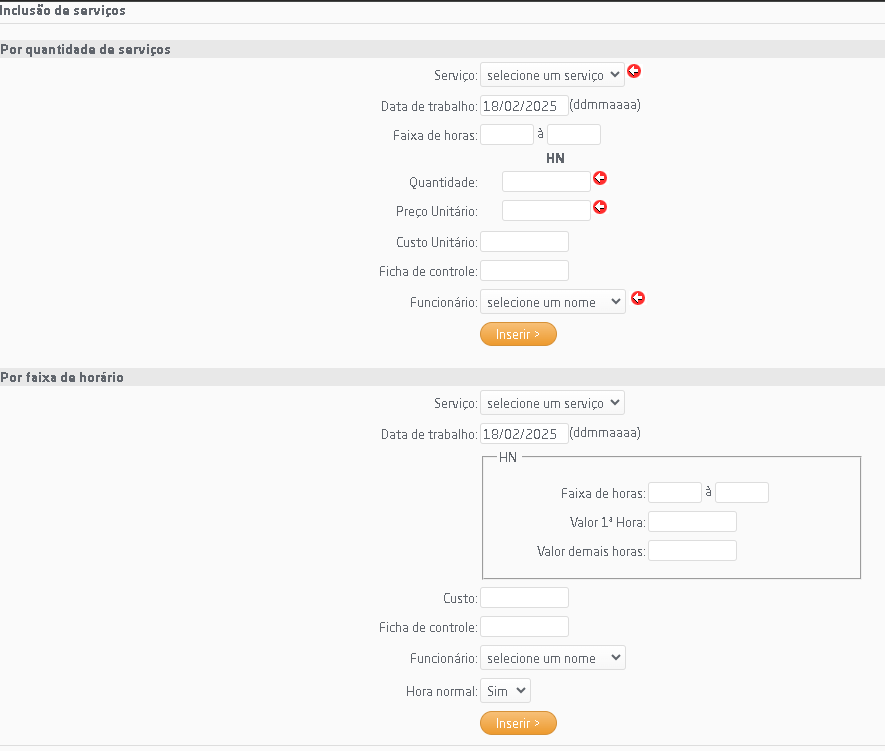
Task: Focus the Preço Unitário input field
Action: (x=546, y=211)
